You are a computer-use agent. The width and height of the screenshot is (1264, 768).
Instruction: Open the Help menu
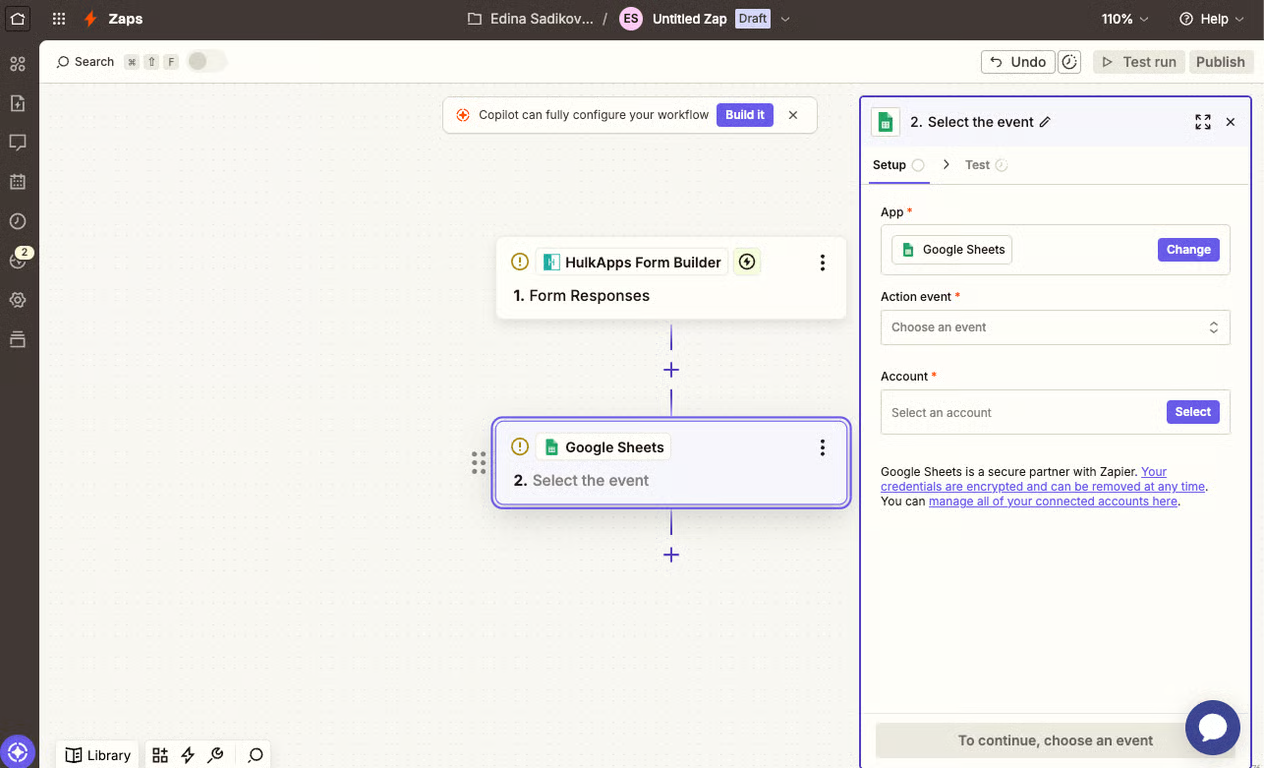point(1211,19)
